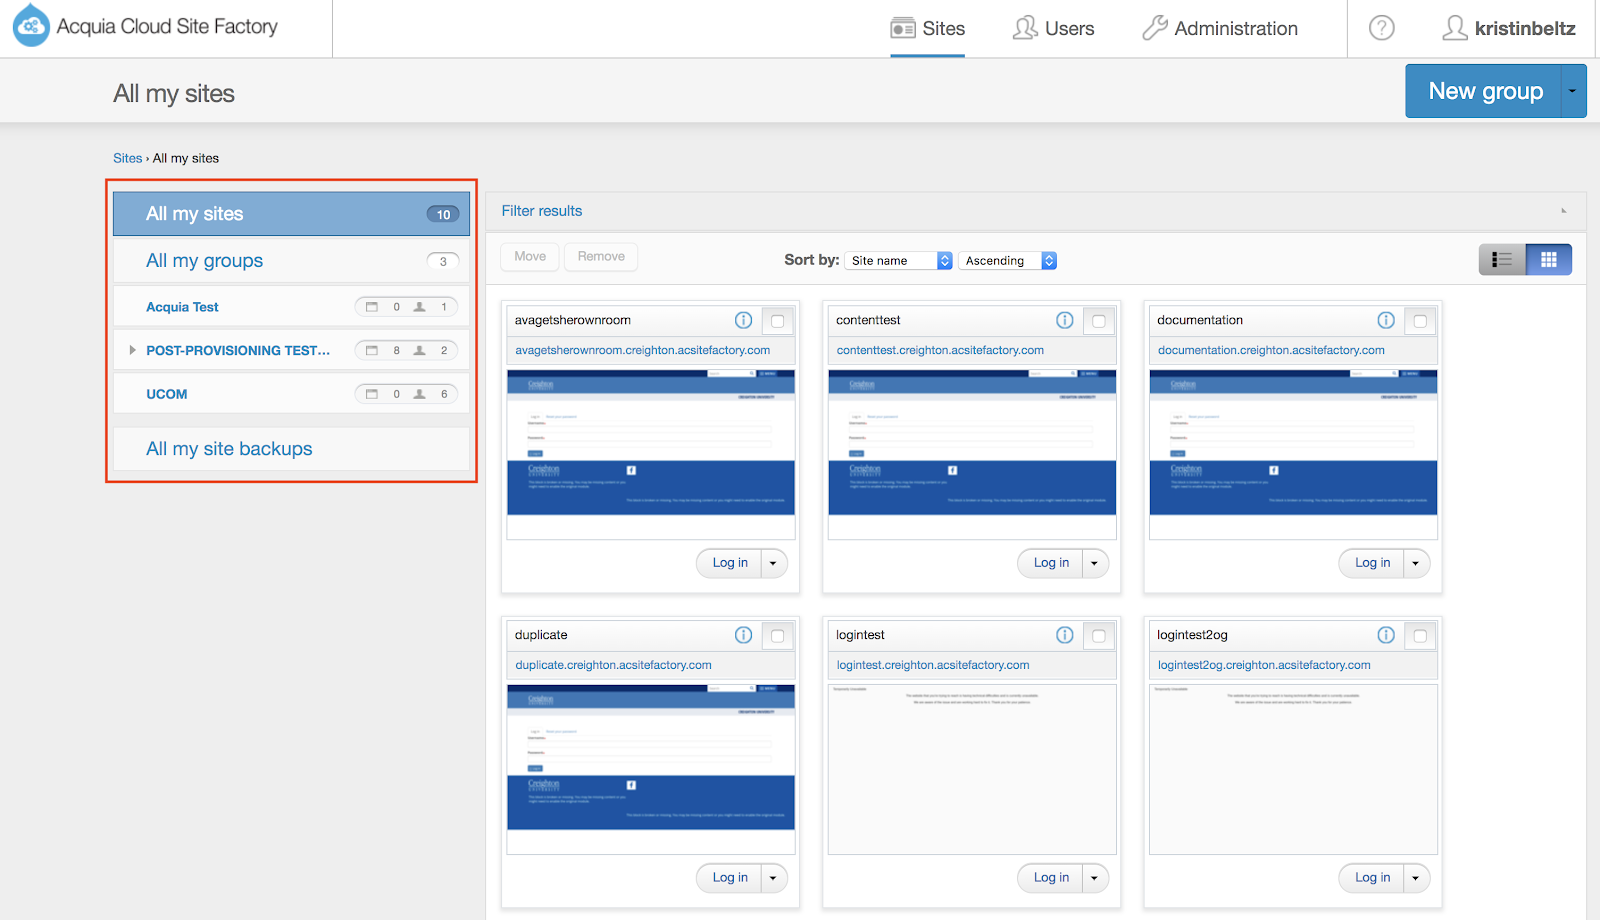Log in to contenttest site
This screenshot has width=1600, height=920.
pyautogui.click(x=1051, y=563)
